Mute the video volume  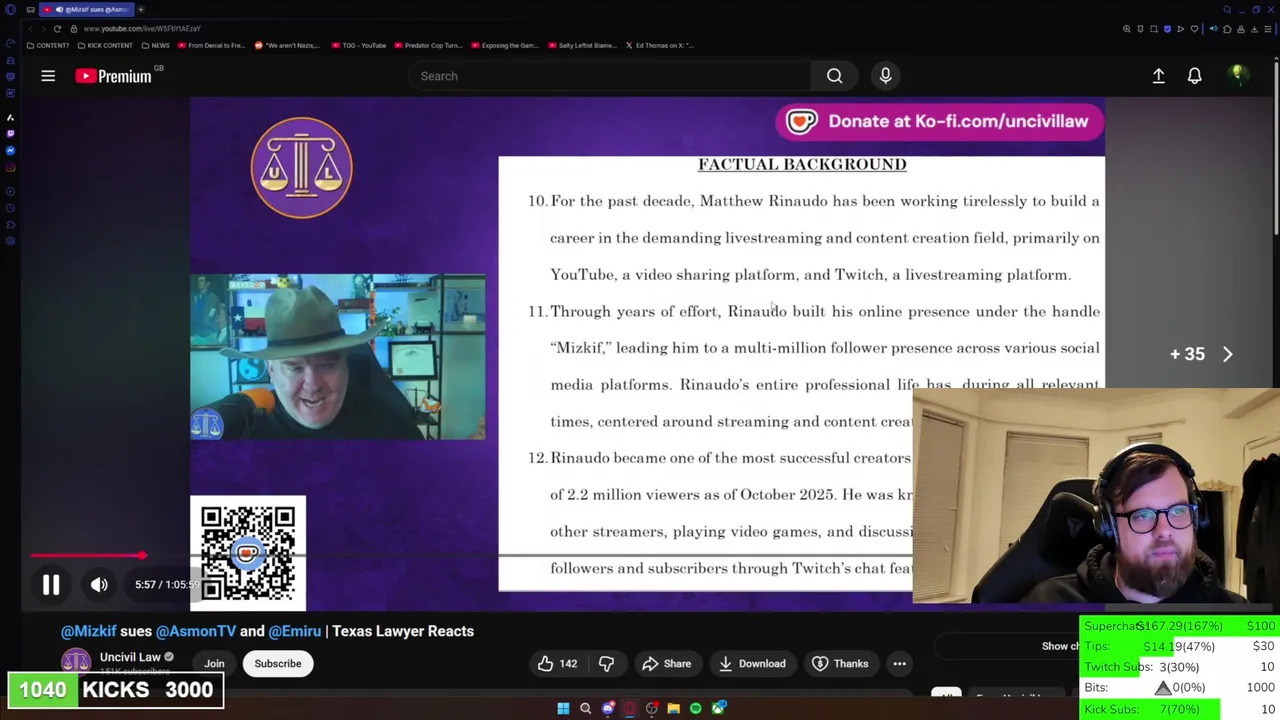(x=99, y=585)
